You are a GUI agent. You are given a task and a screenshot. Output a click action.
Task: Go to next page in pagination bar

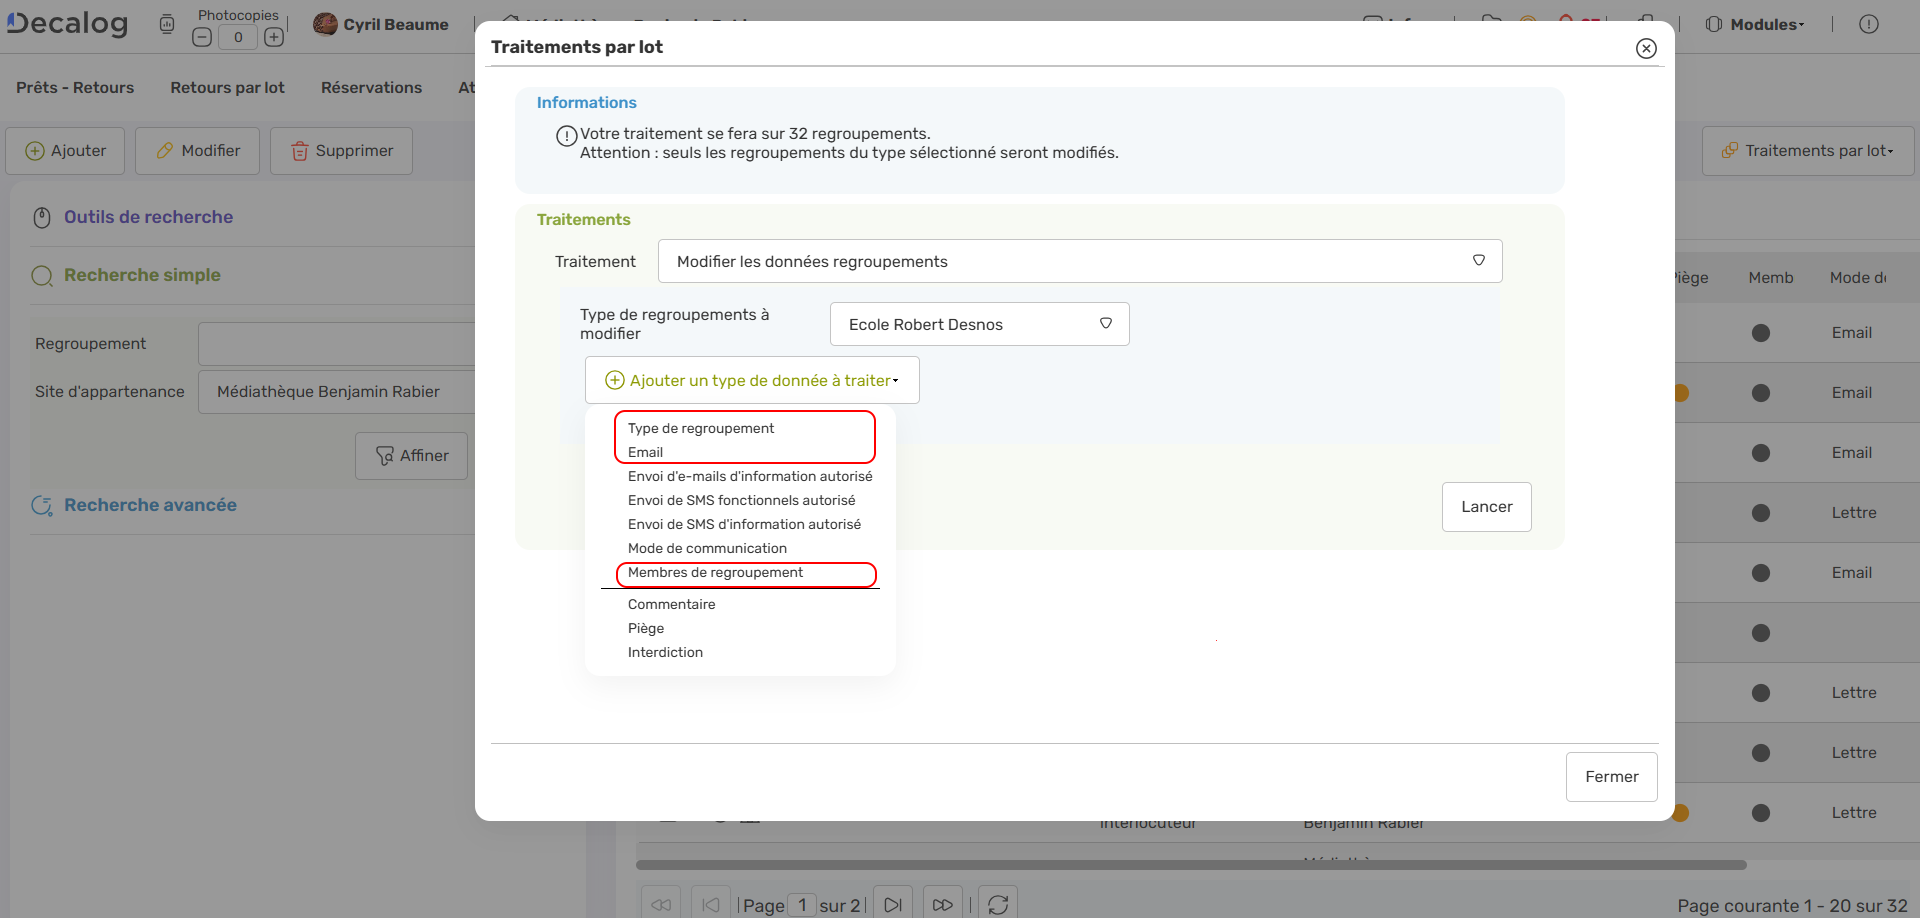tap(893, 904)
